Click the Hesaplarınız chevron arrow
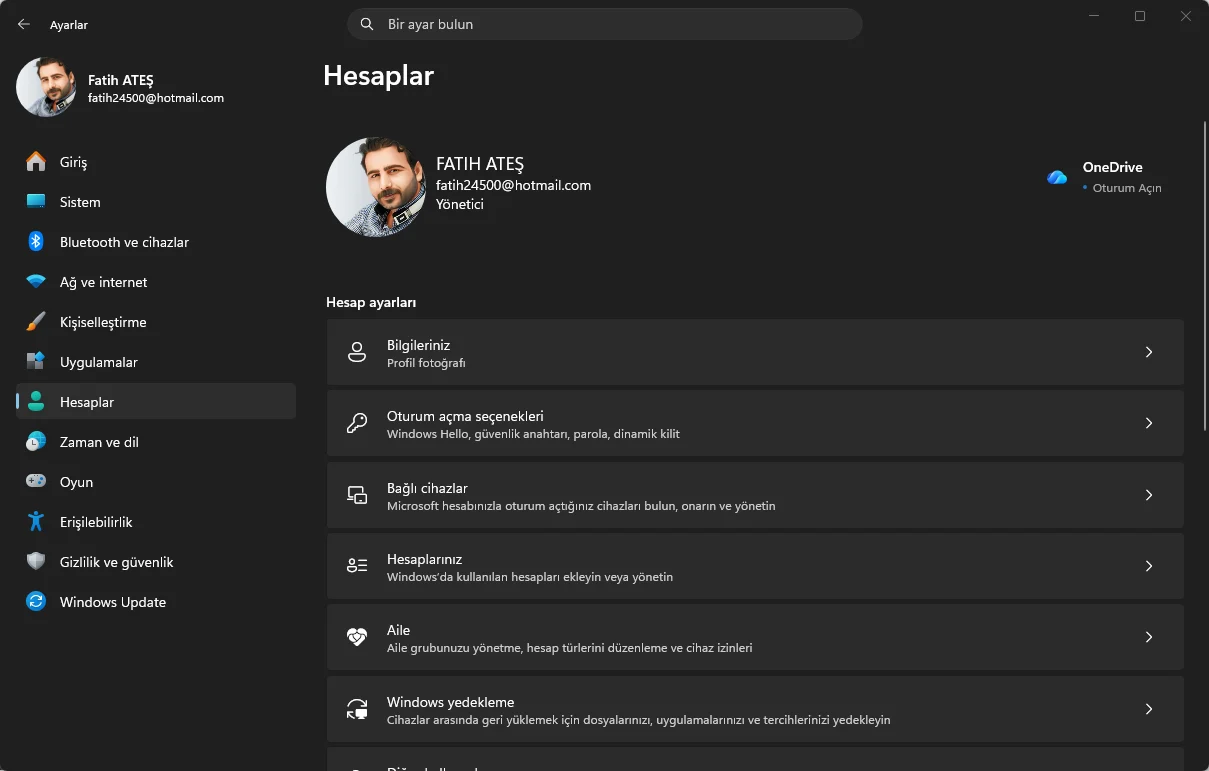Viewport: 1209px width, 771px height. pos(1149,565)
